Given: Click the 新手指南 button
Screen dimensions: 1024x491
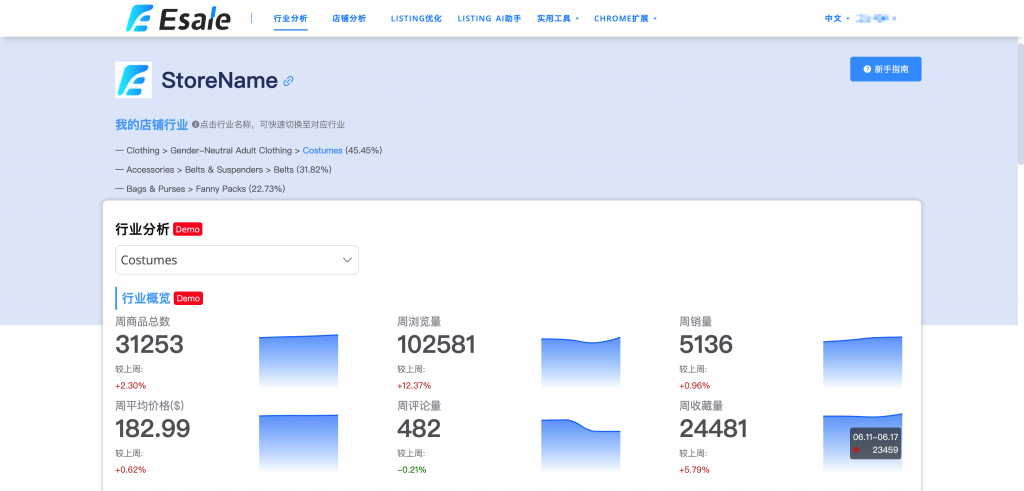Looking at the screenshot, I should (x=885, y=69).
